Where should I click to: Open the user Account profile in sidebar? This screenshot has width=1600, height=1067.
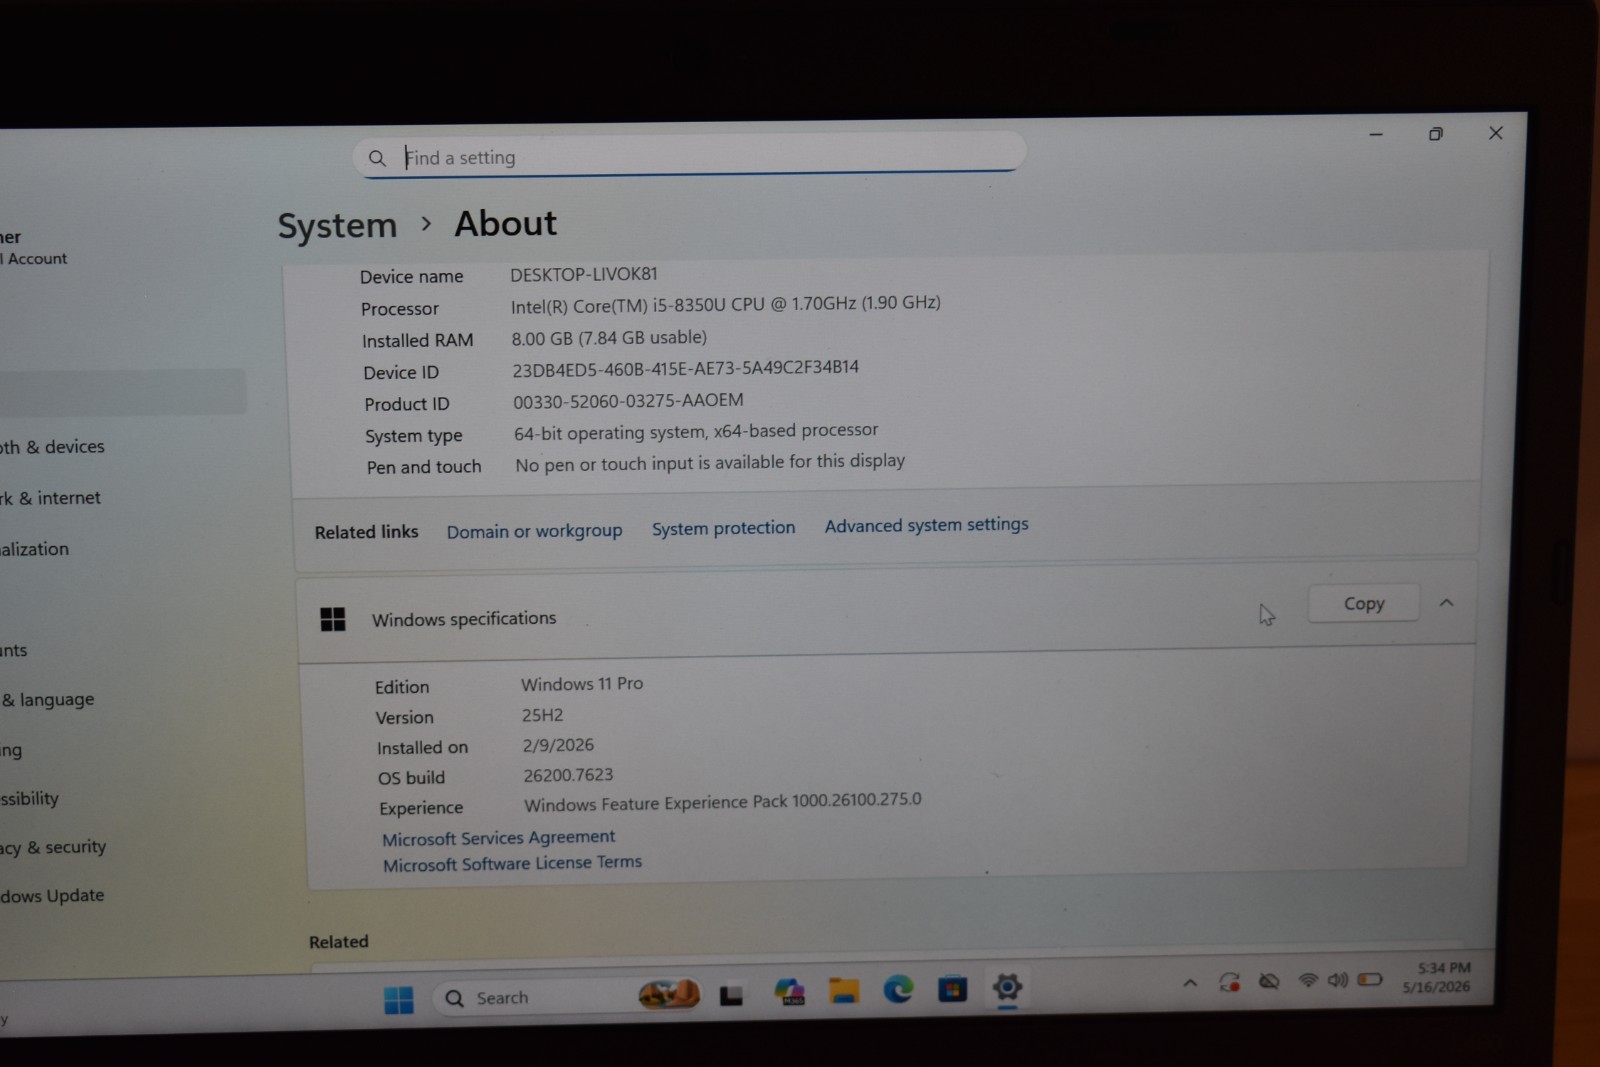coord(34,248)
